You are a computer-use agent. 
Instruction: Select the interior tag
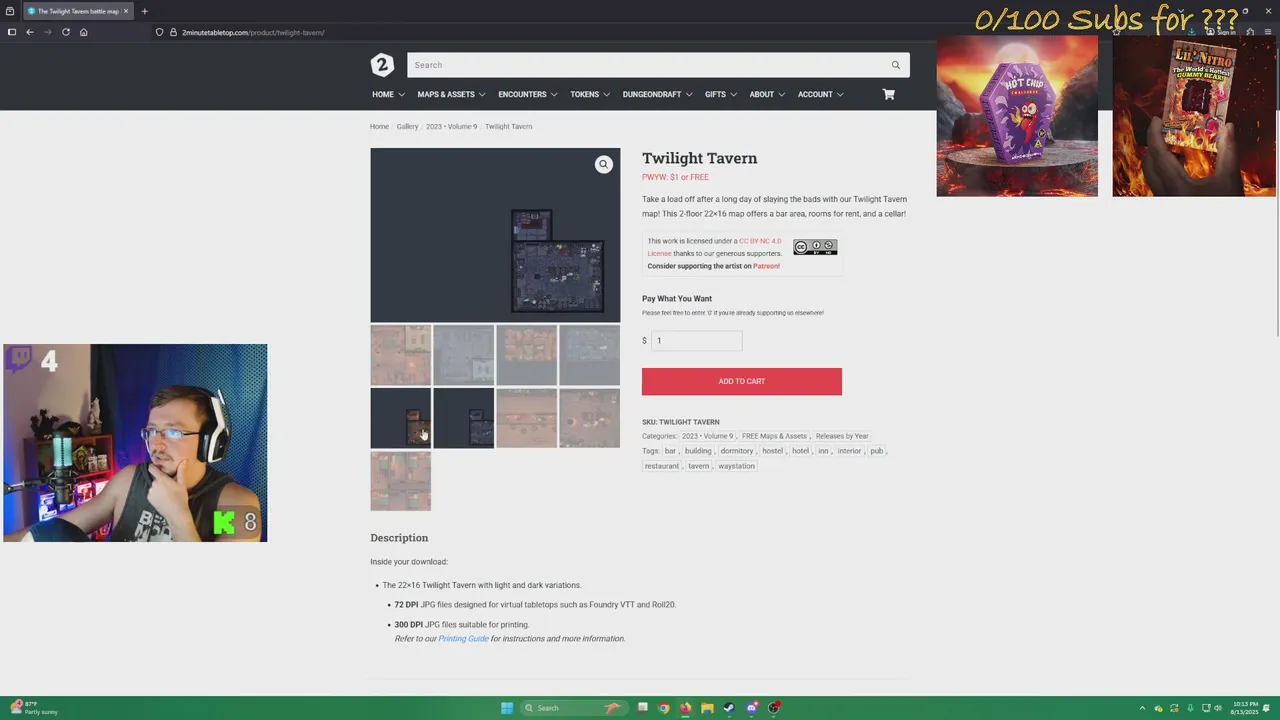(849, 451)
